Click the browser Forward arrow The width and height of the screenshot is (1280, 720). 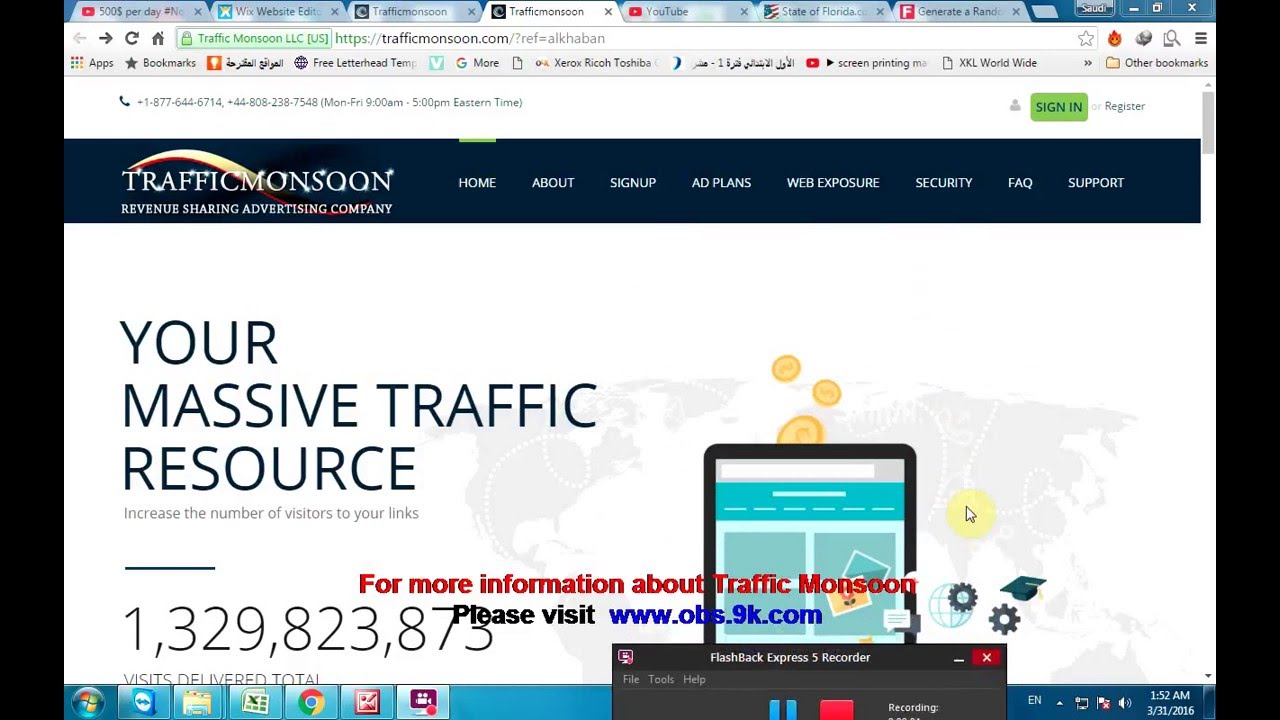click(x=105, y=38)
